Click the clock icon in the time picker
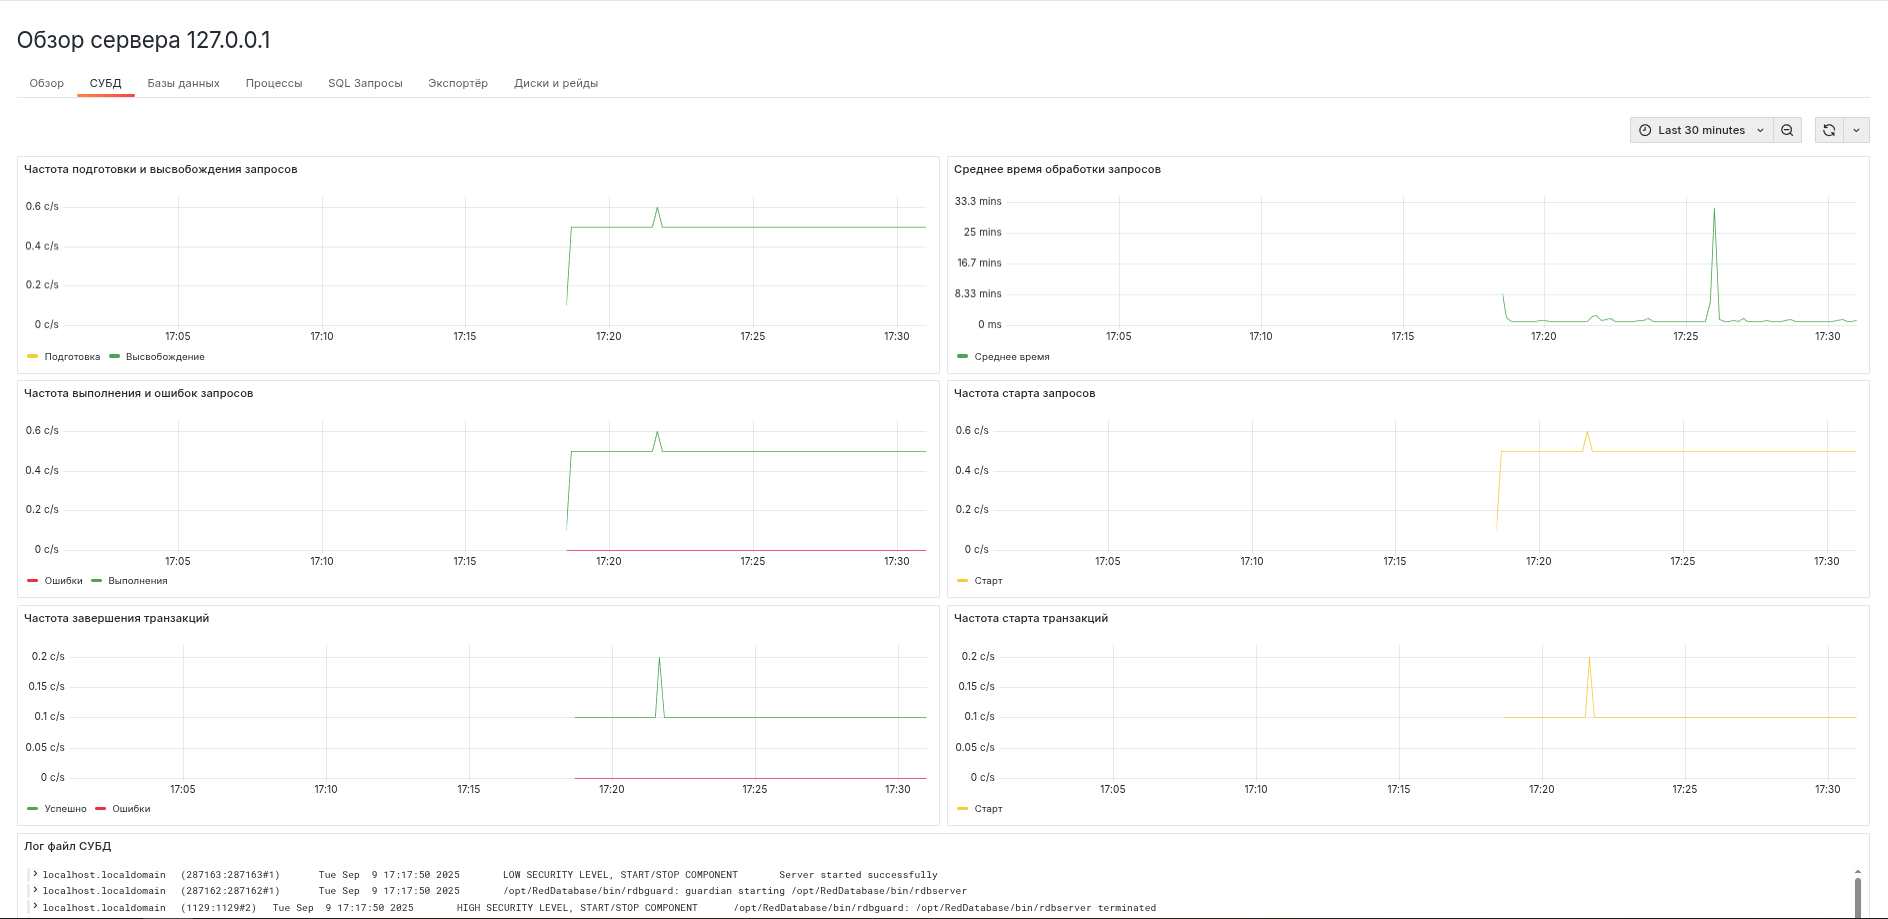 pyautogui.click(x=1643, y=130)
